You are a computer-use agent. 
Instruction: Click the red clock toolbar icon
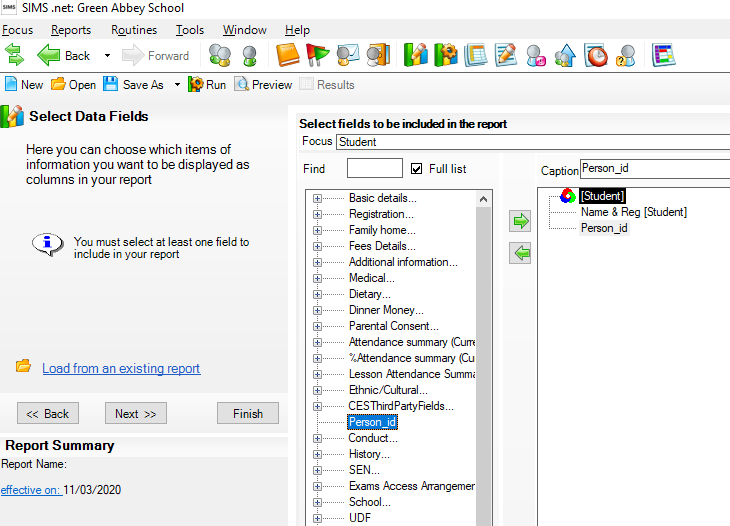click(596, 56)
